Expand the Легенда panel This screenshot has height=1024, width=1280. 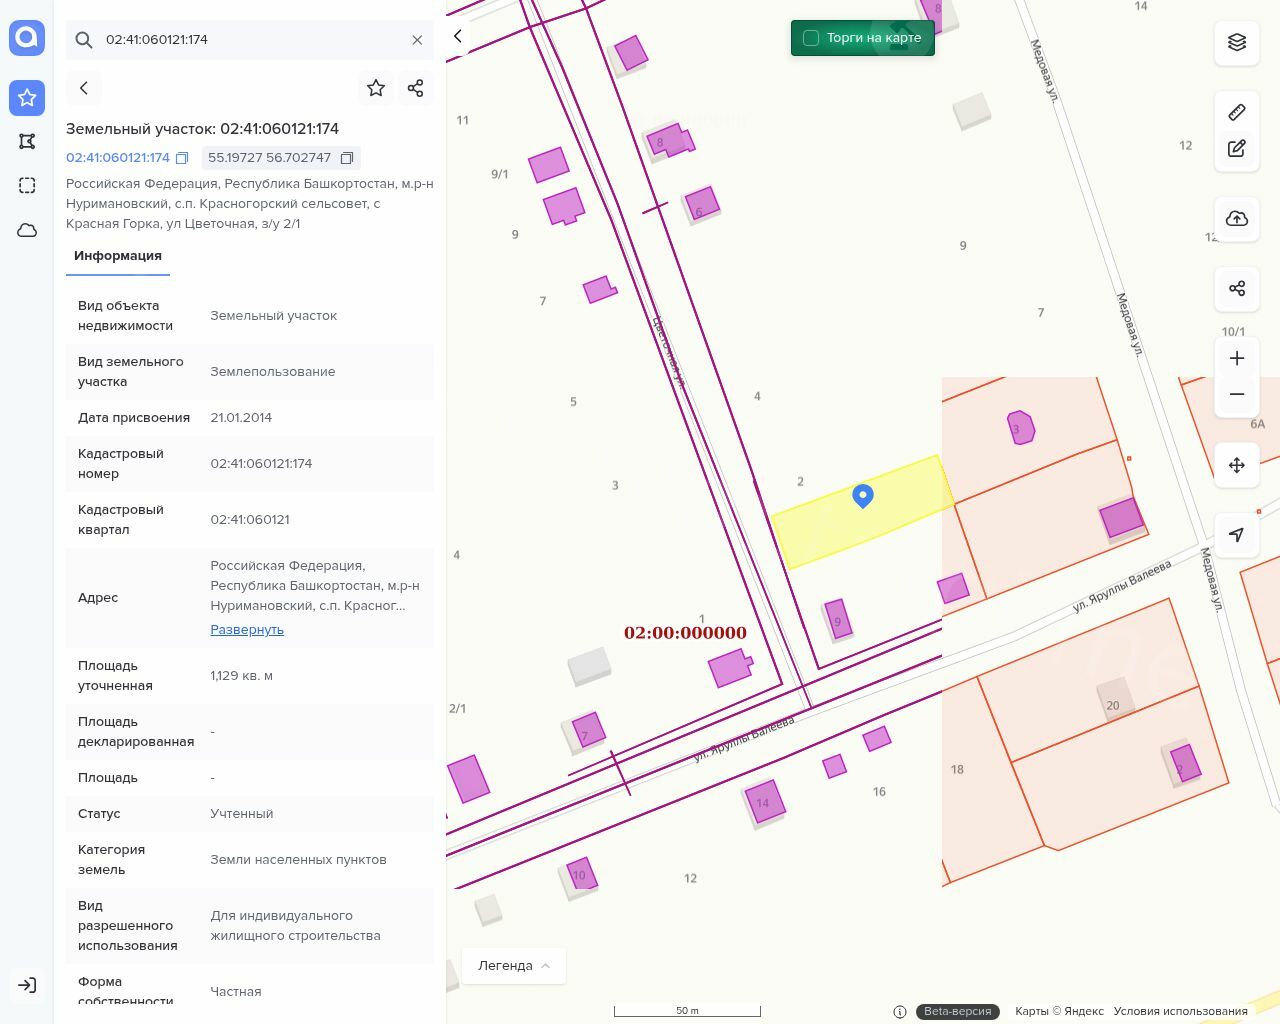click(x=514, y=965)
